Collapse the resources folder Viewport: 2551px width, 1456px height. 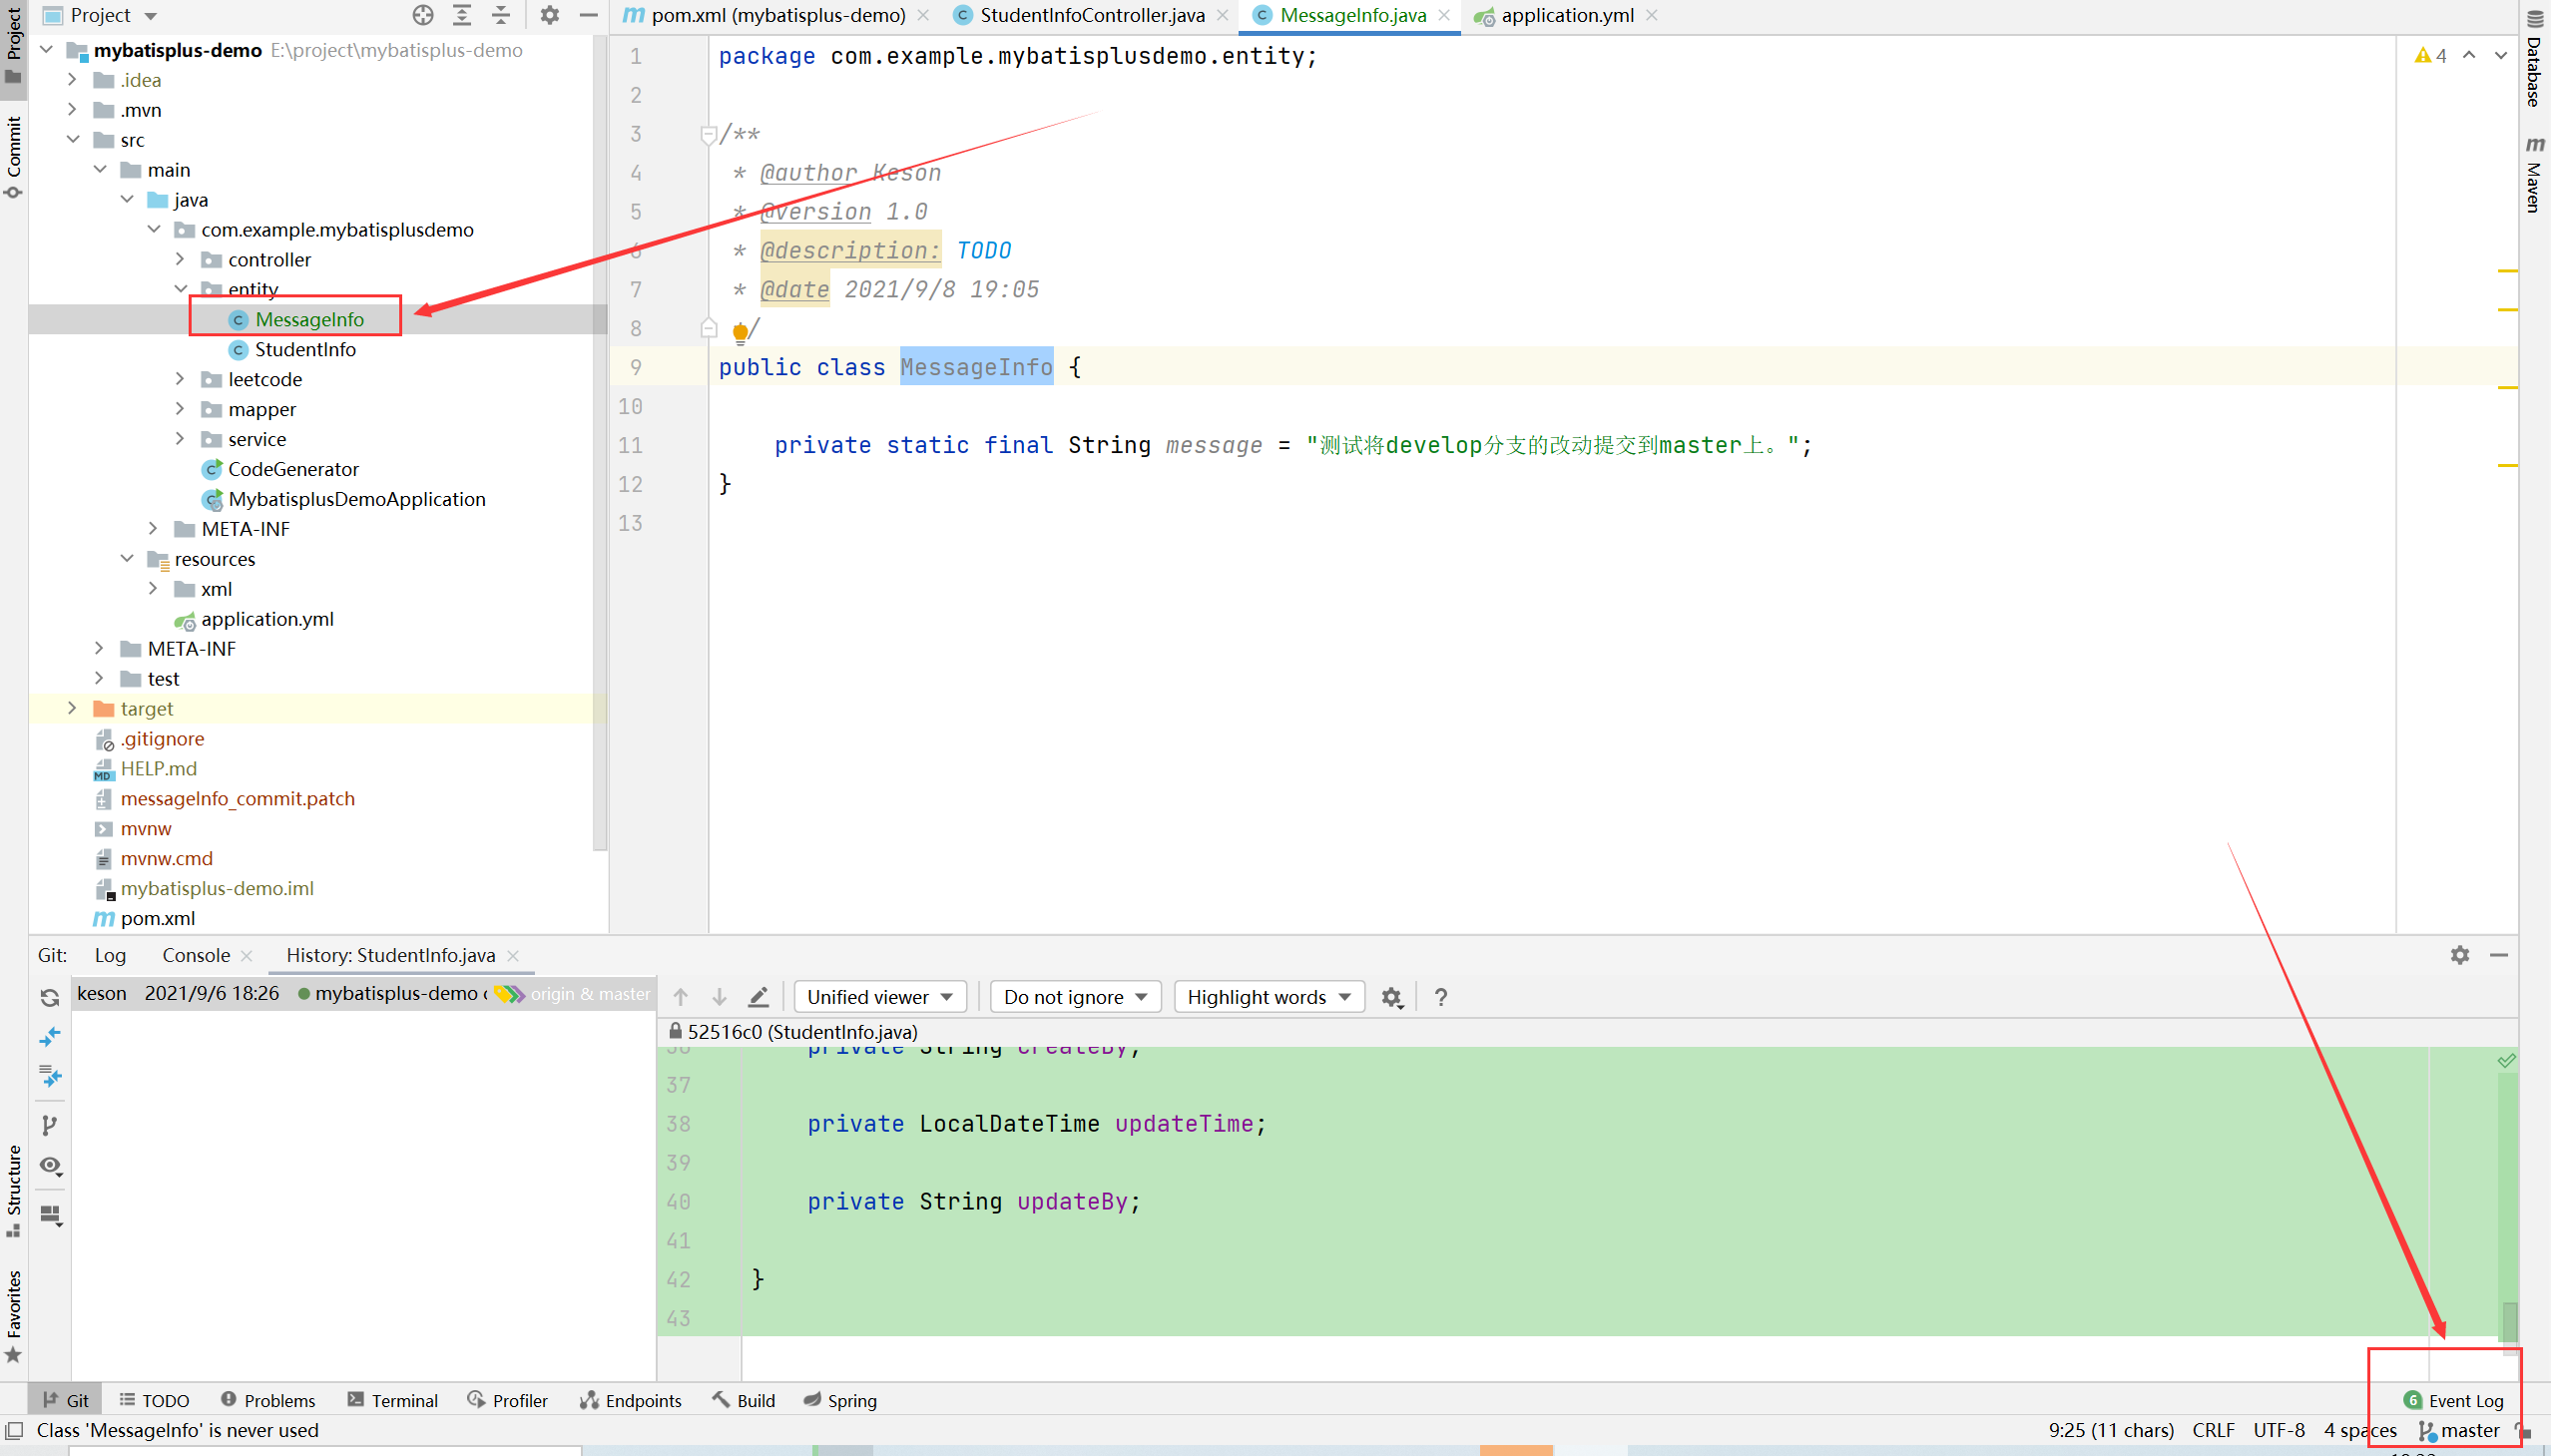pos(127,558)
